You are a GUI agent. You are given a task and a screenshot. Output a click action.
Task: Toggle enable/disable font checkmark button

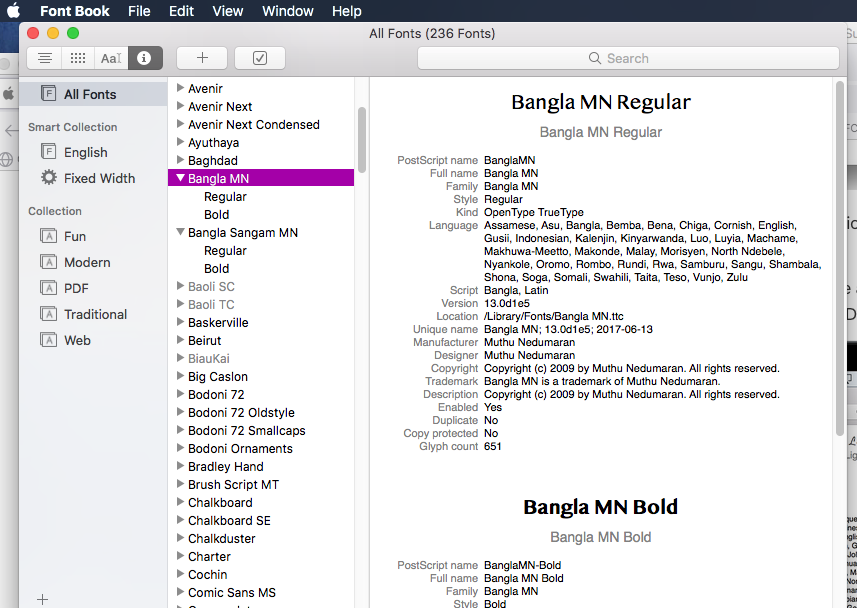coord(260,58)
